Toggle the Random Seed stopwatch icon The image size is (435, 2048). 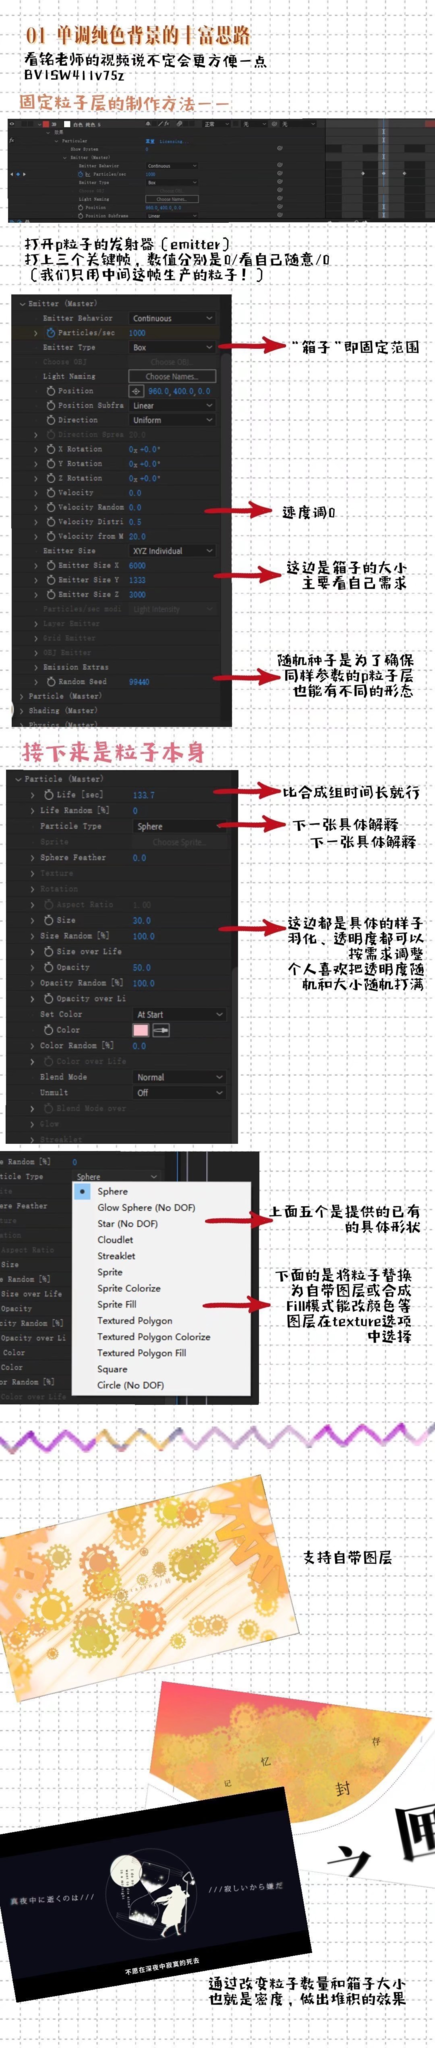pos(51,682)
